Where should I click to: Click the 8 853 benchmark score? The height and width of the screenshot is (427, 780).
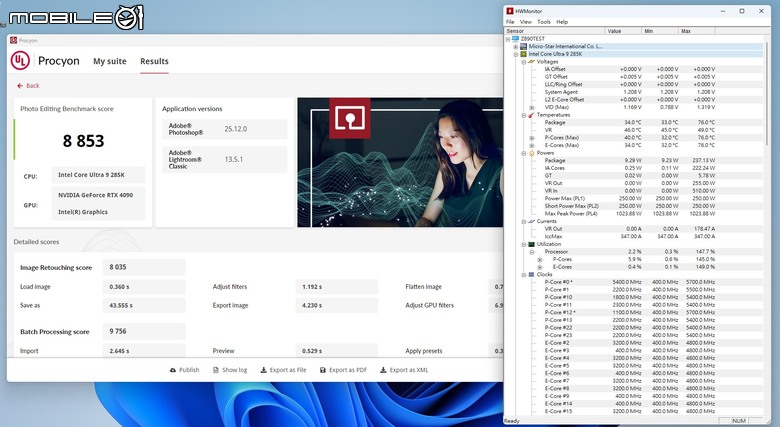[x=84, y=141]
